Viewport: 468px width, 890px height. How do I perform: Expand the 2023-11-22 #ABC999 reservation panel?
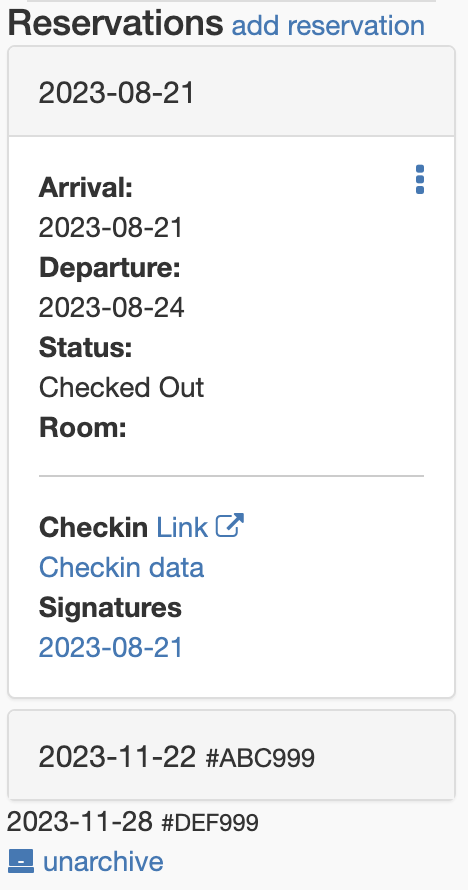231,755
